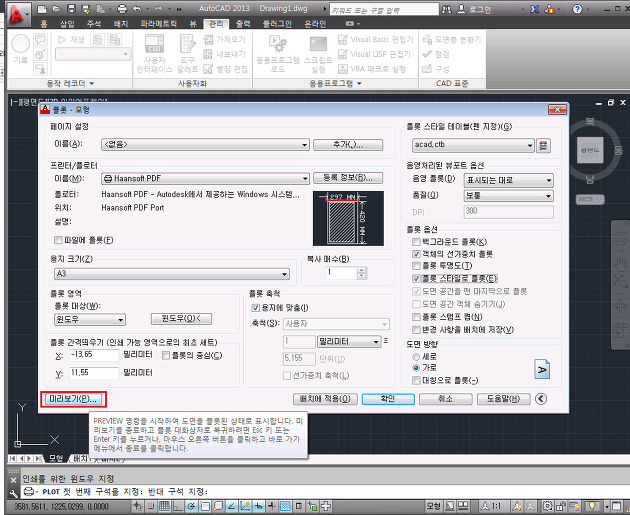Viewport: 630px width, 515px height.
Task: Open paper size dropdown showing A3
Action: [172, 274]
